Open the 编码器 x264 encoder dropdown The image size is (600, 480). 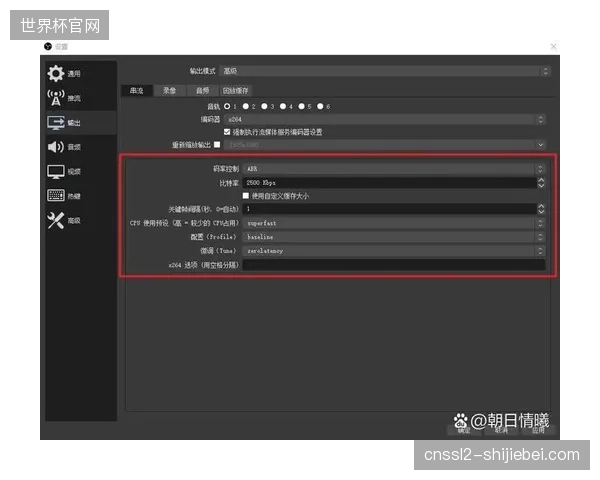(x=385, y=119)
